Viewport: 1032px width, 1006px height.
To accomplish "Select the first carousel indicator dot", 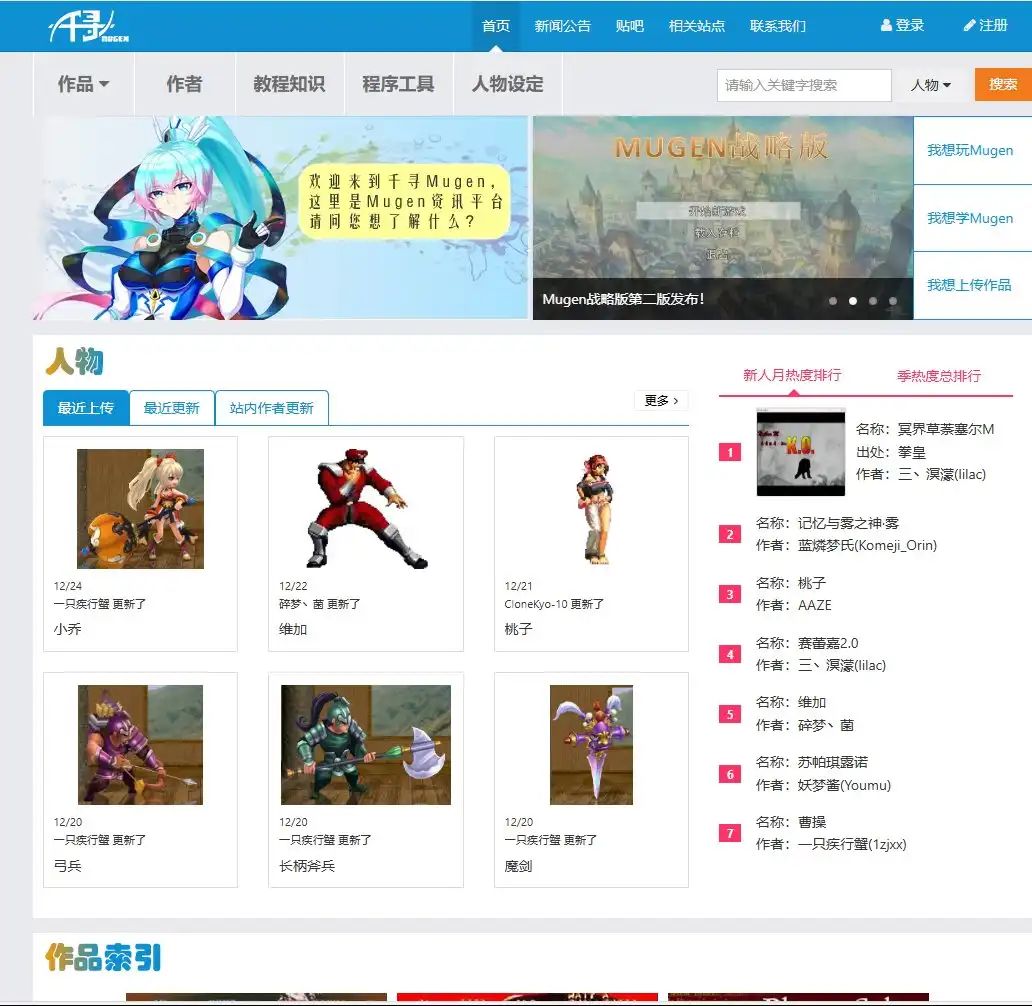I will (x=833, y=301).
